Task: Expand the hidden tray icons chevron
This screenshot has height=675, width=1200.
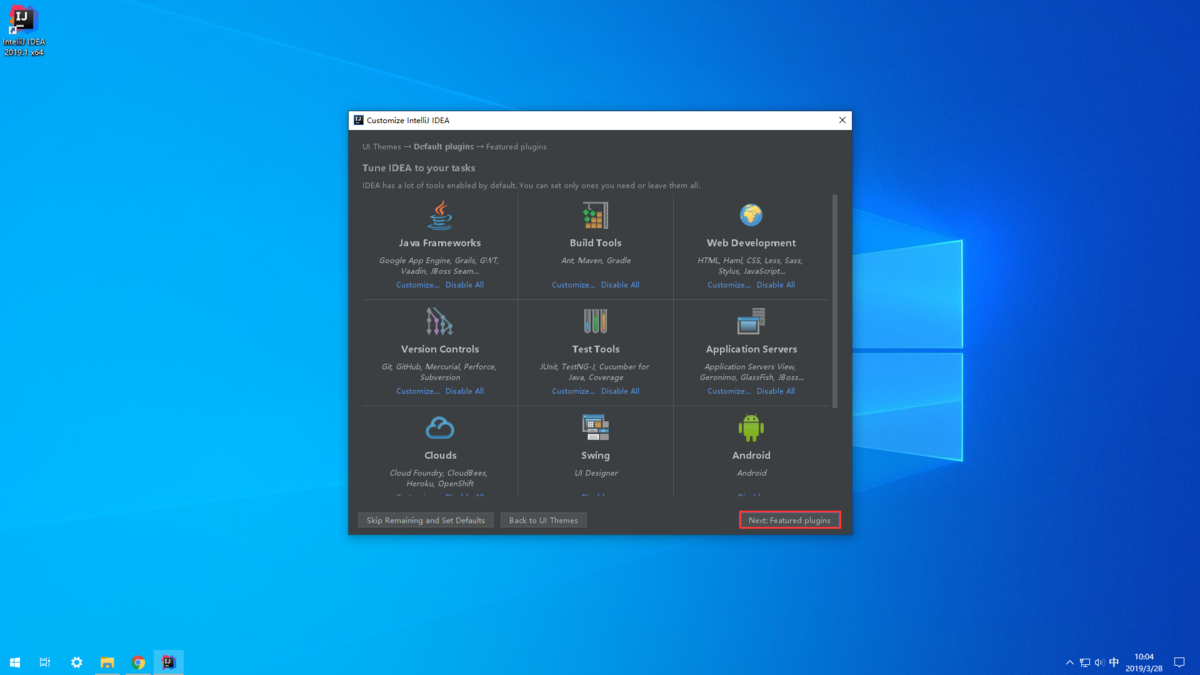Action: click(1070, 662)
